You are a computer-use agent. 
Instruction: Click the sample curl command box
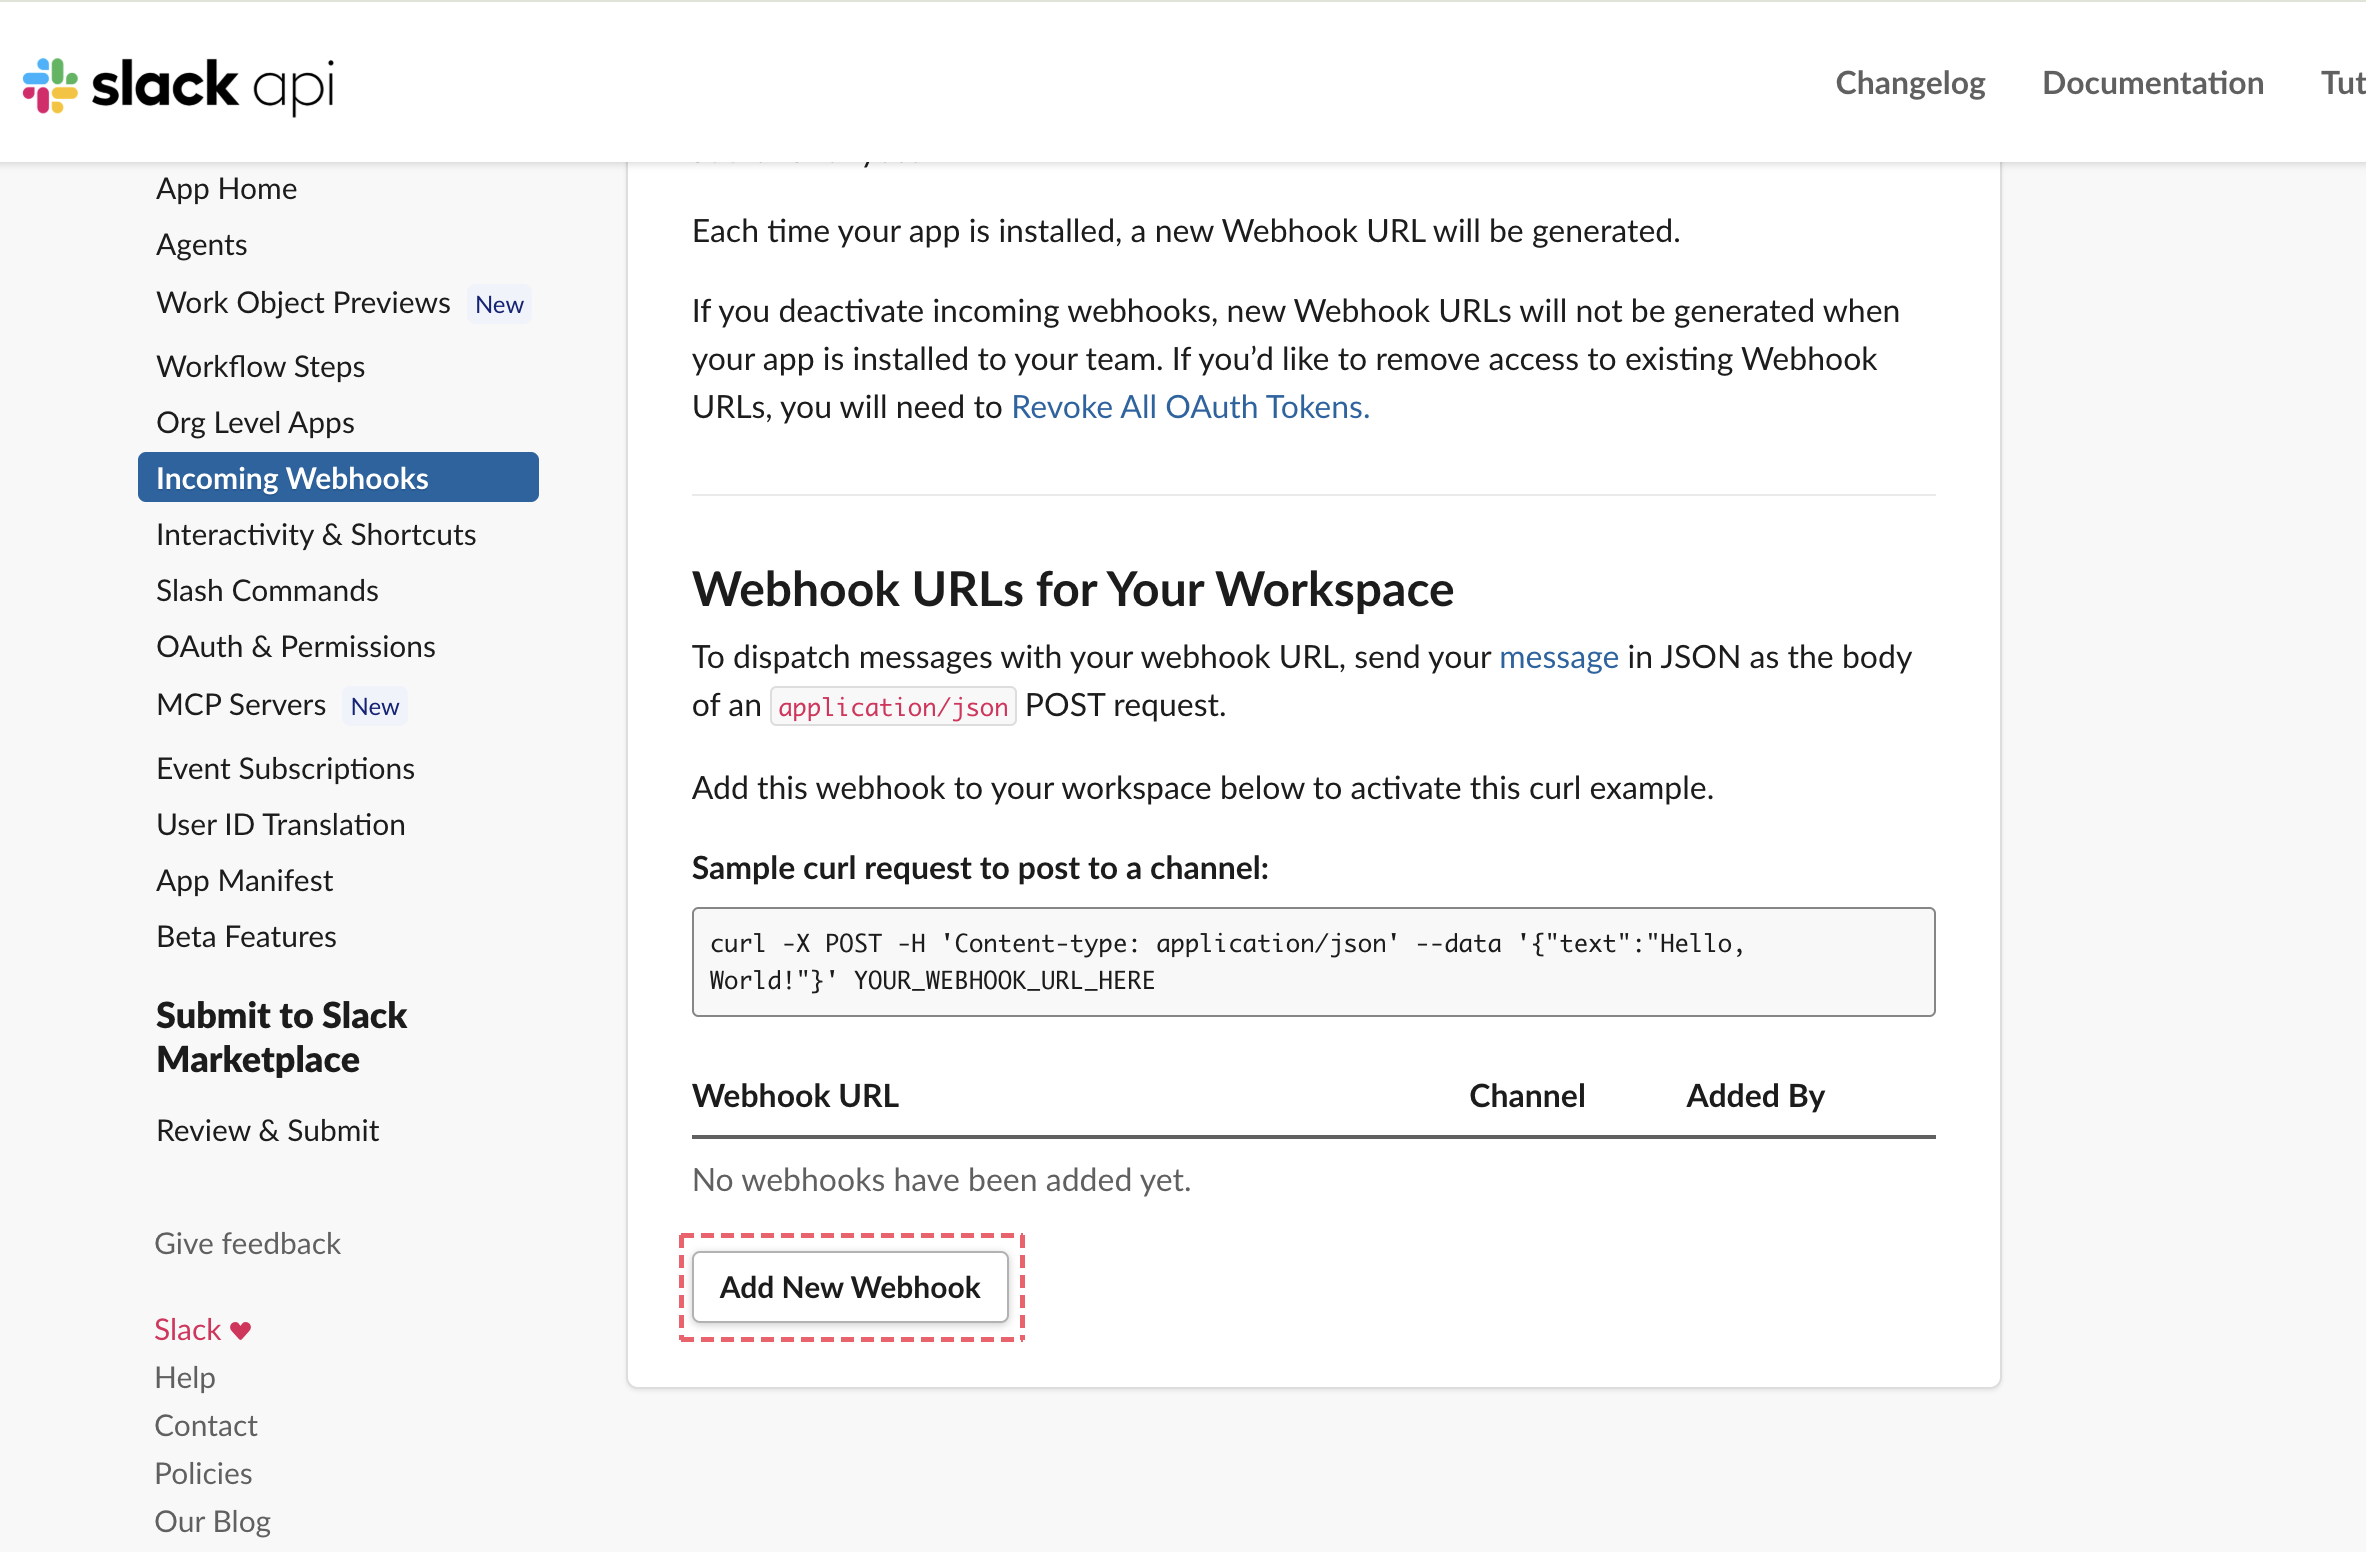point(1314,962)
